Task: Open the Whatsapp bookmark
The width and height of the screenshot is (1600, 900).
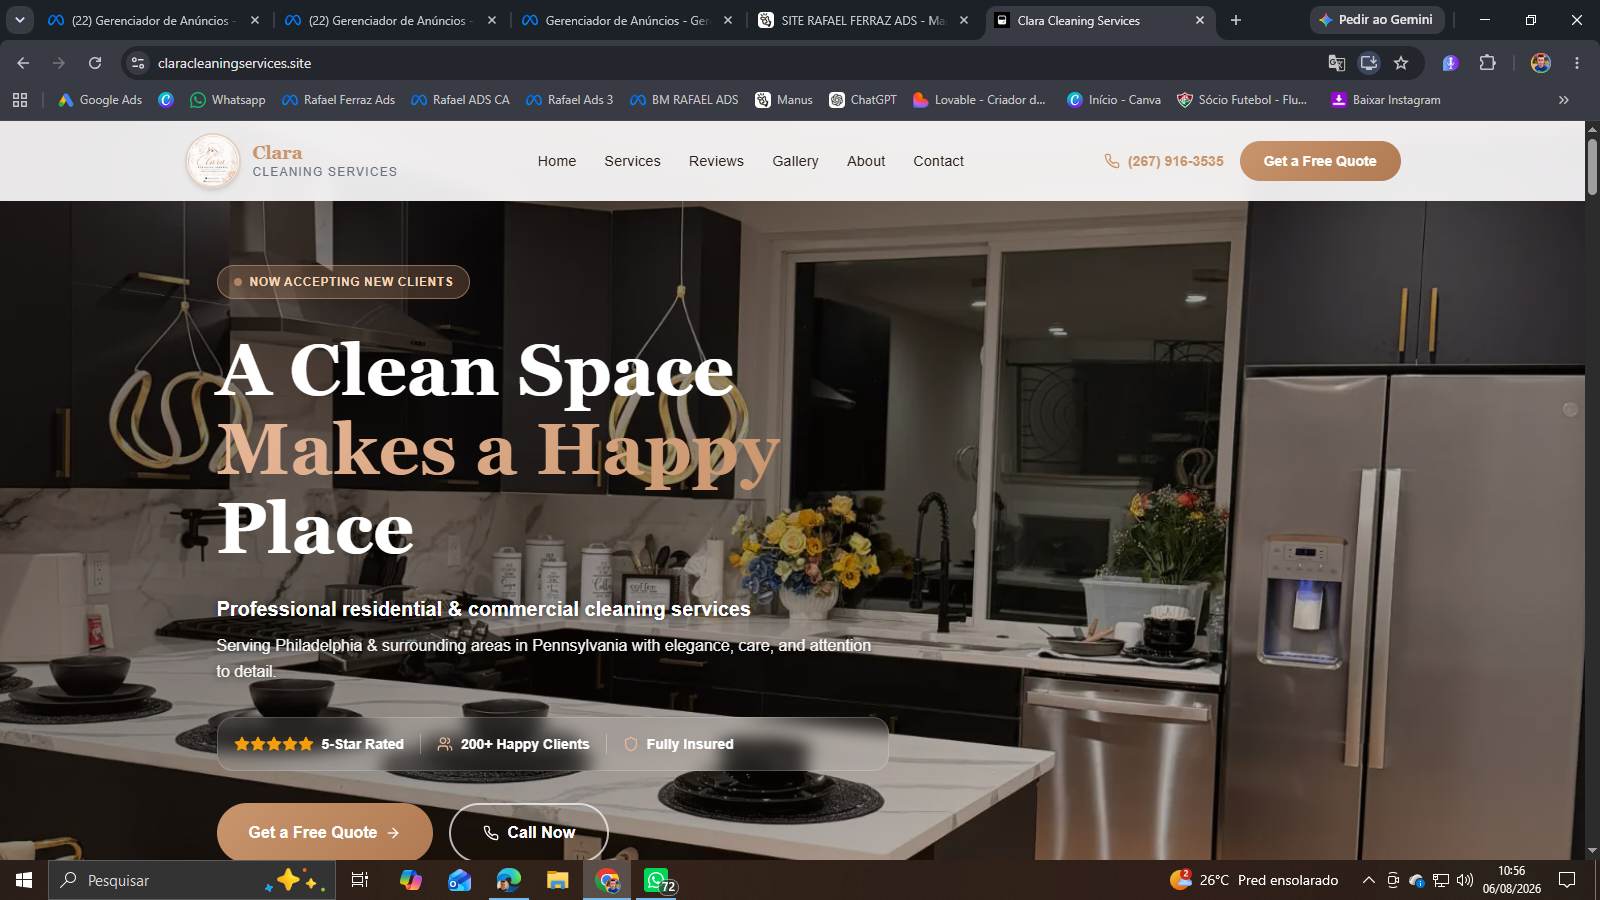Action: click(x=227, y=100)
